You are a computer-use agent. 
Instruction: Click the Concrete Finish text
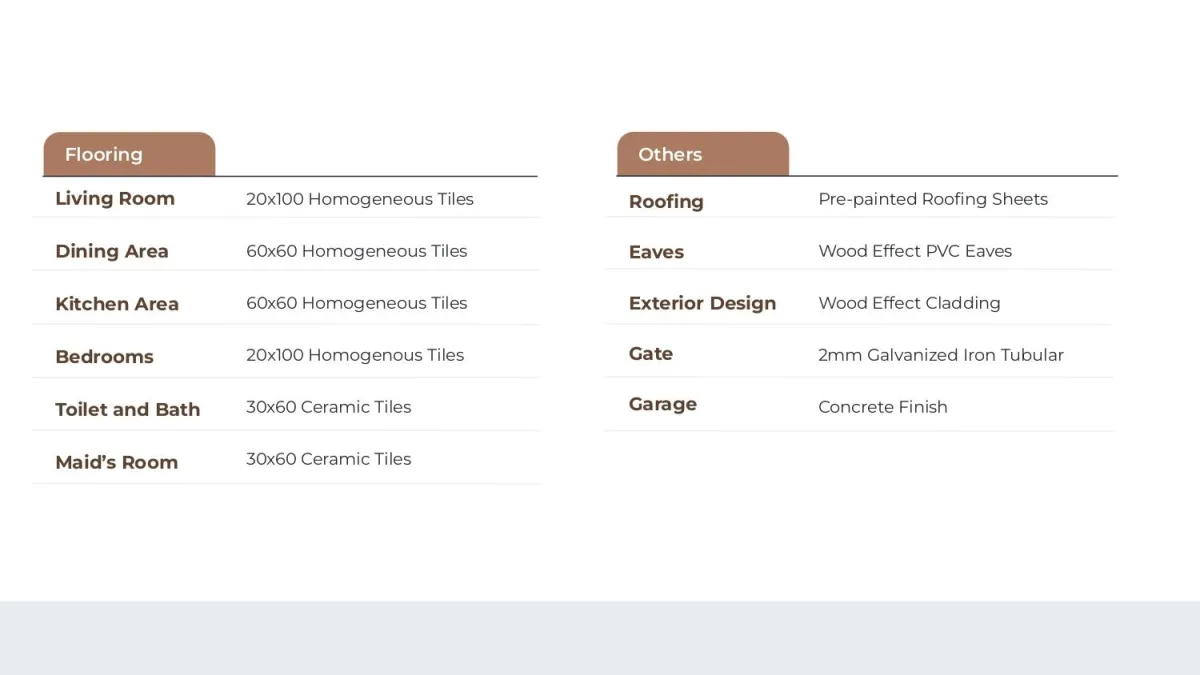[x=883, y=407]
